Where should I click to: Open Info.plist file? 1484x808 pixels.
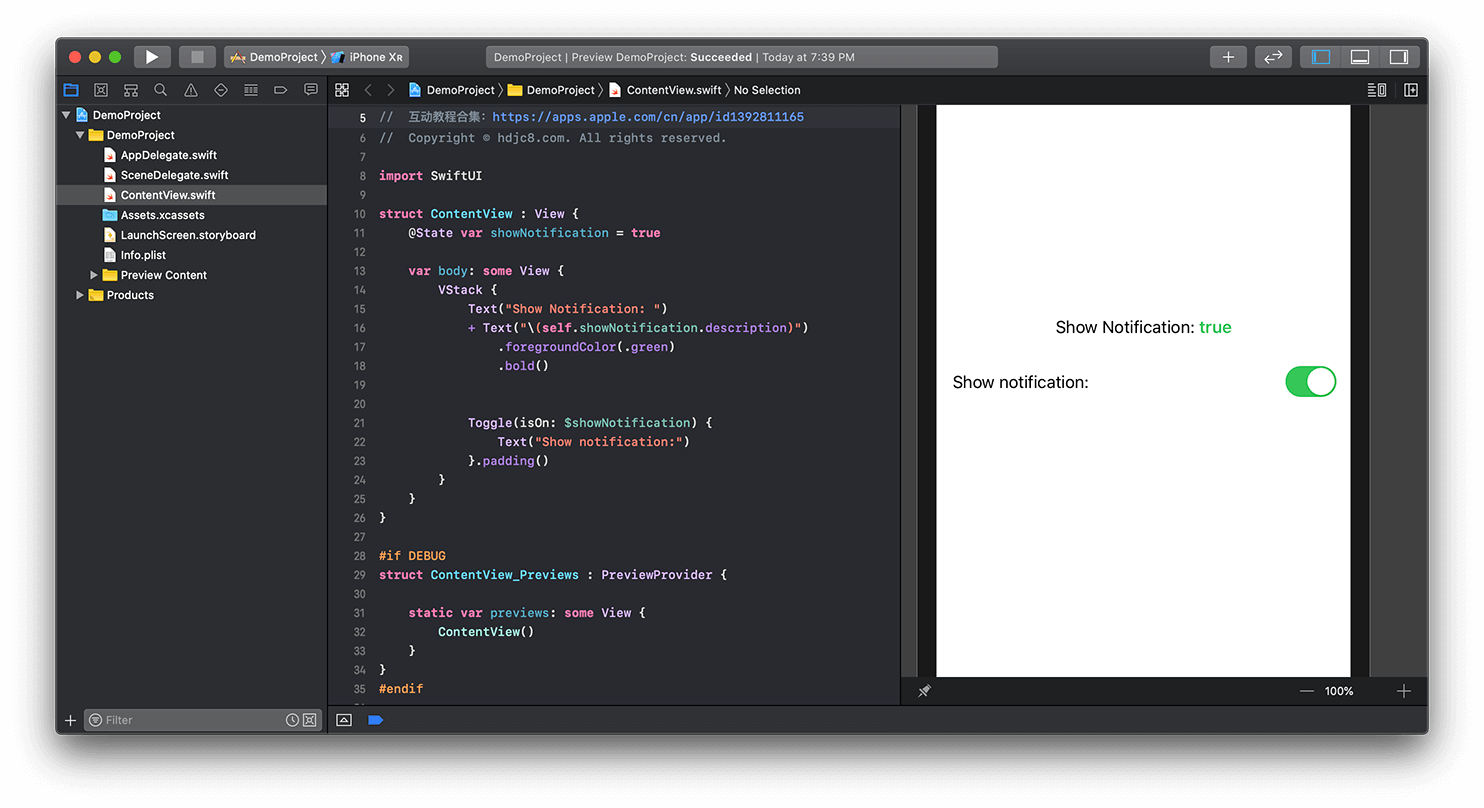click(143, 255)
